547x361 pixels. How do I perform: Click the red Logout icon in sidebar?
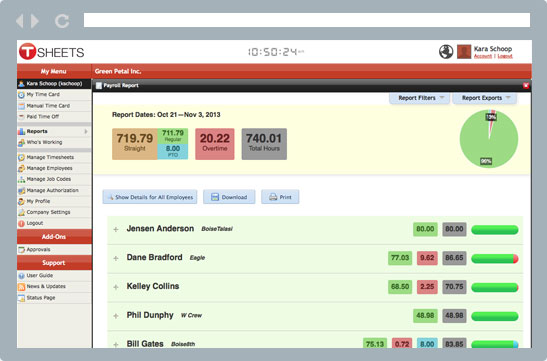point(21,223)
